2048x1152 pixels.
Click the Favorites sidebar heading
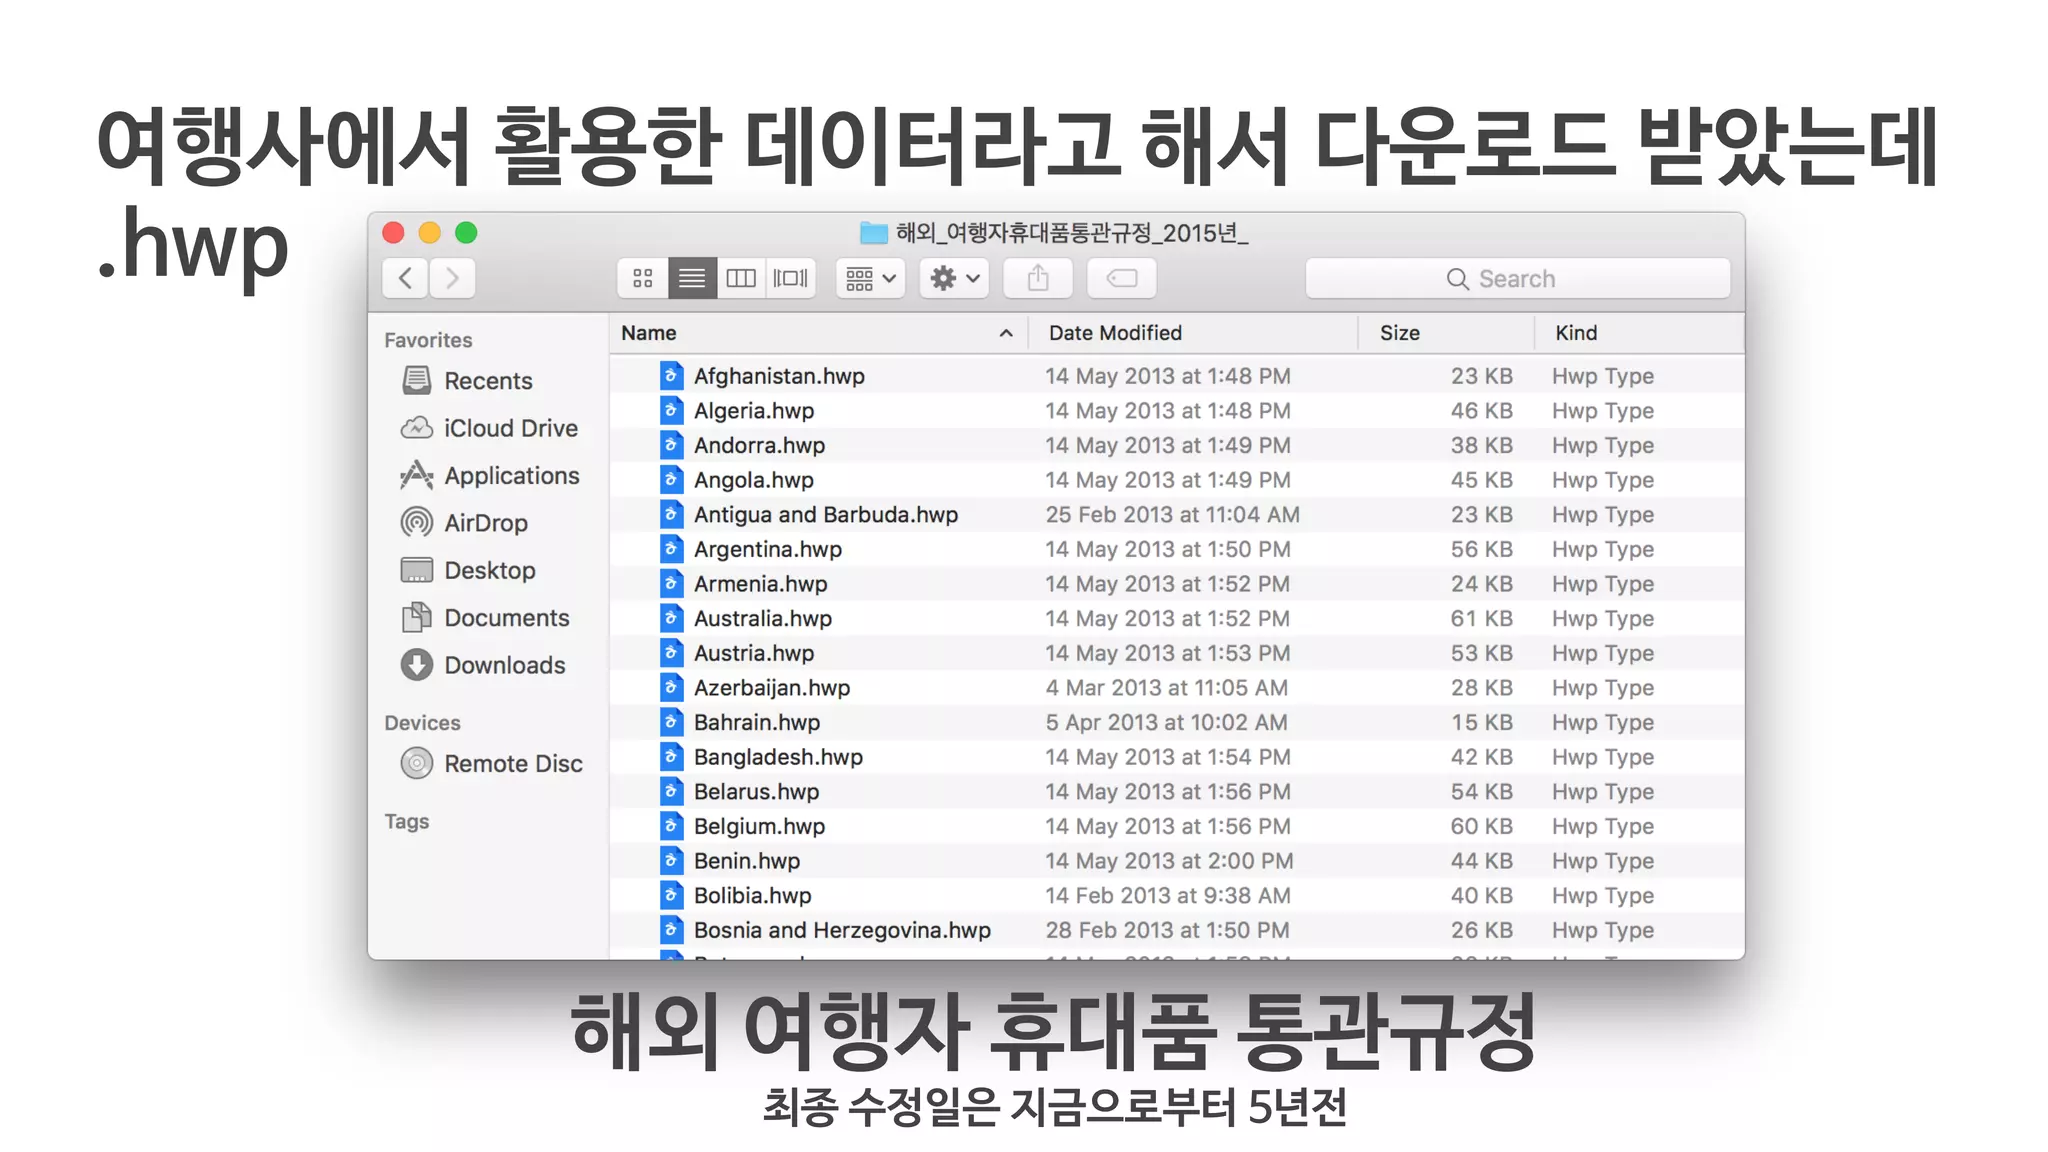[x=428, y=340]
